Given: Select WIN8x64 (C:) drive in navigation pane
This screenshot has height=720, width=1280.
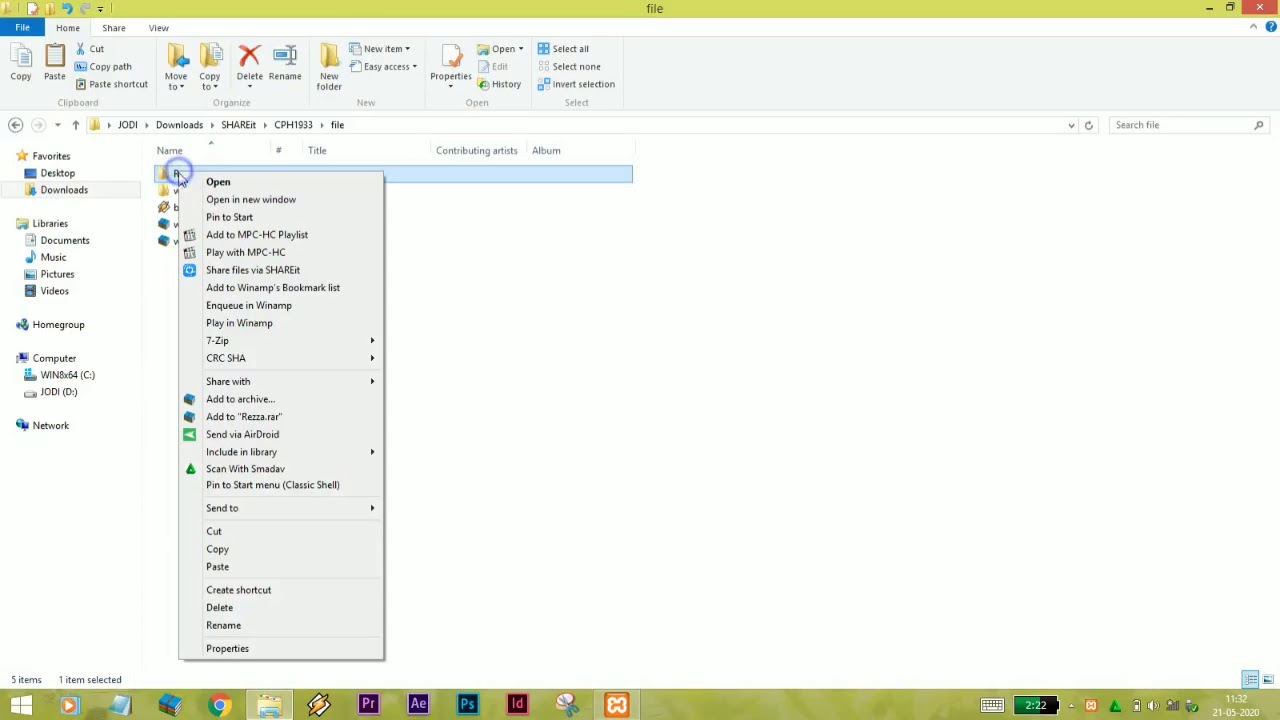Looking at the screenshot, I should pyautogui.click(x=67, y=375).
